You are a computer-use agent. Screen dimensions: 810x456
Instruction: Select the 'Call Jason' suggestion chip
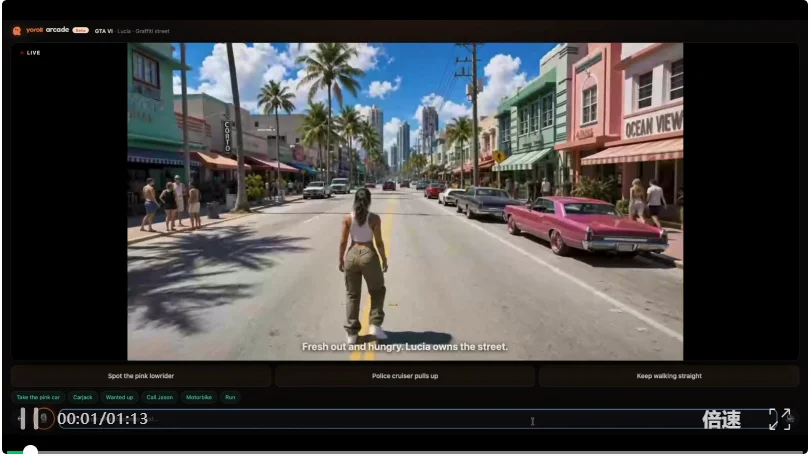(x=160, y=397)
